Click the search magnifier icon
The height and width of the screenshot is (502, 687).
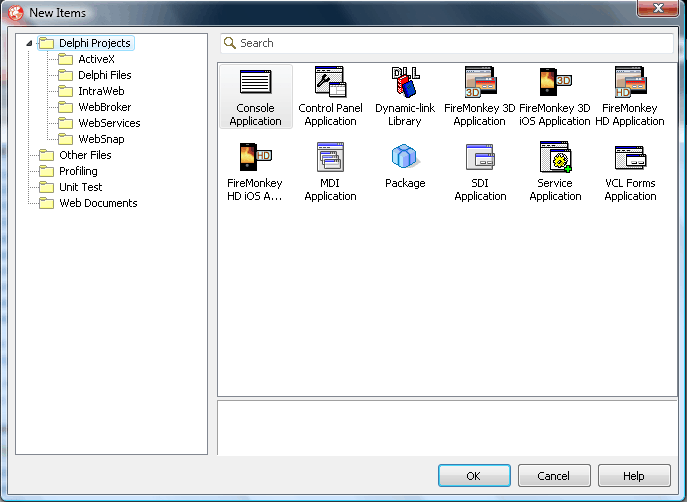[x=230, y=43]
